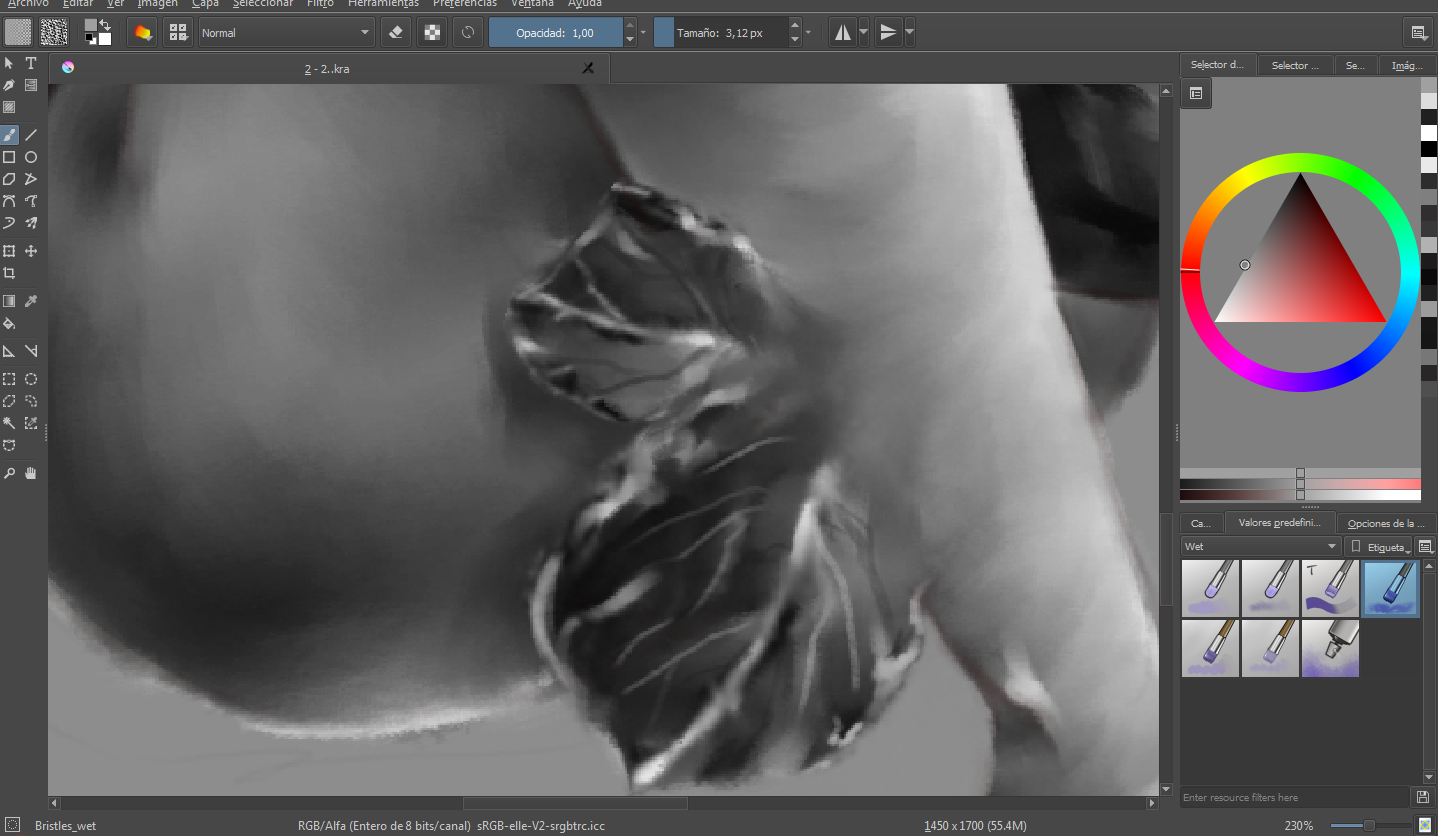Select the freehand path tool
1440x836 pixels.
(31, 201)
